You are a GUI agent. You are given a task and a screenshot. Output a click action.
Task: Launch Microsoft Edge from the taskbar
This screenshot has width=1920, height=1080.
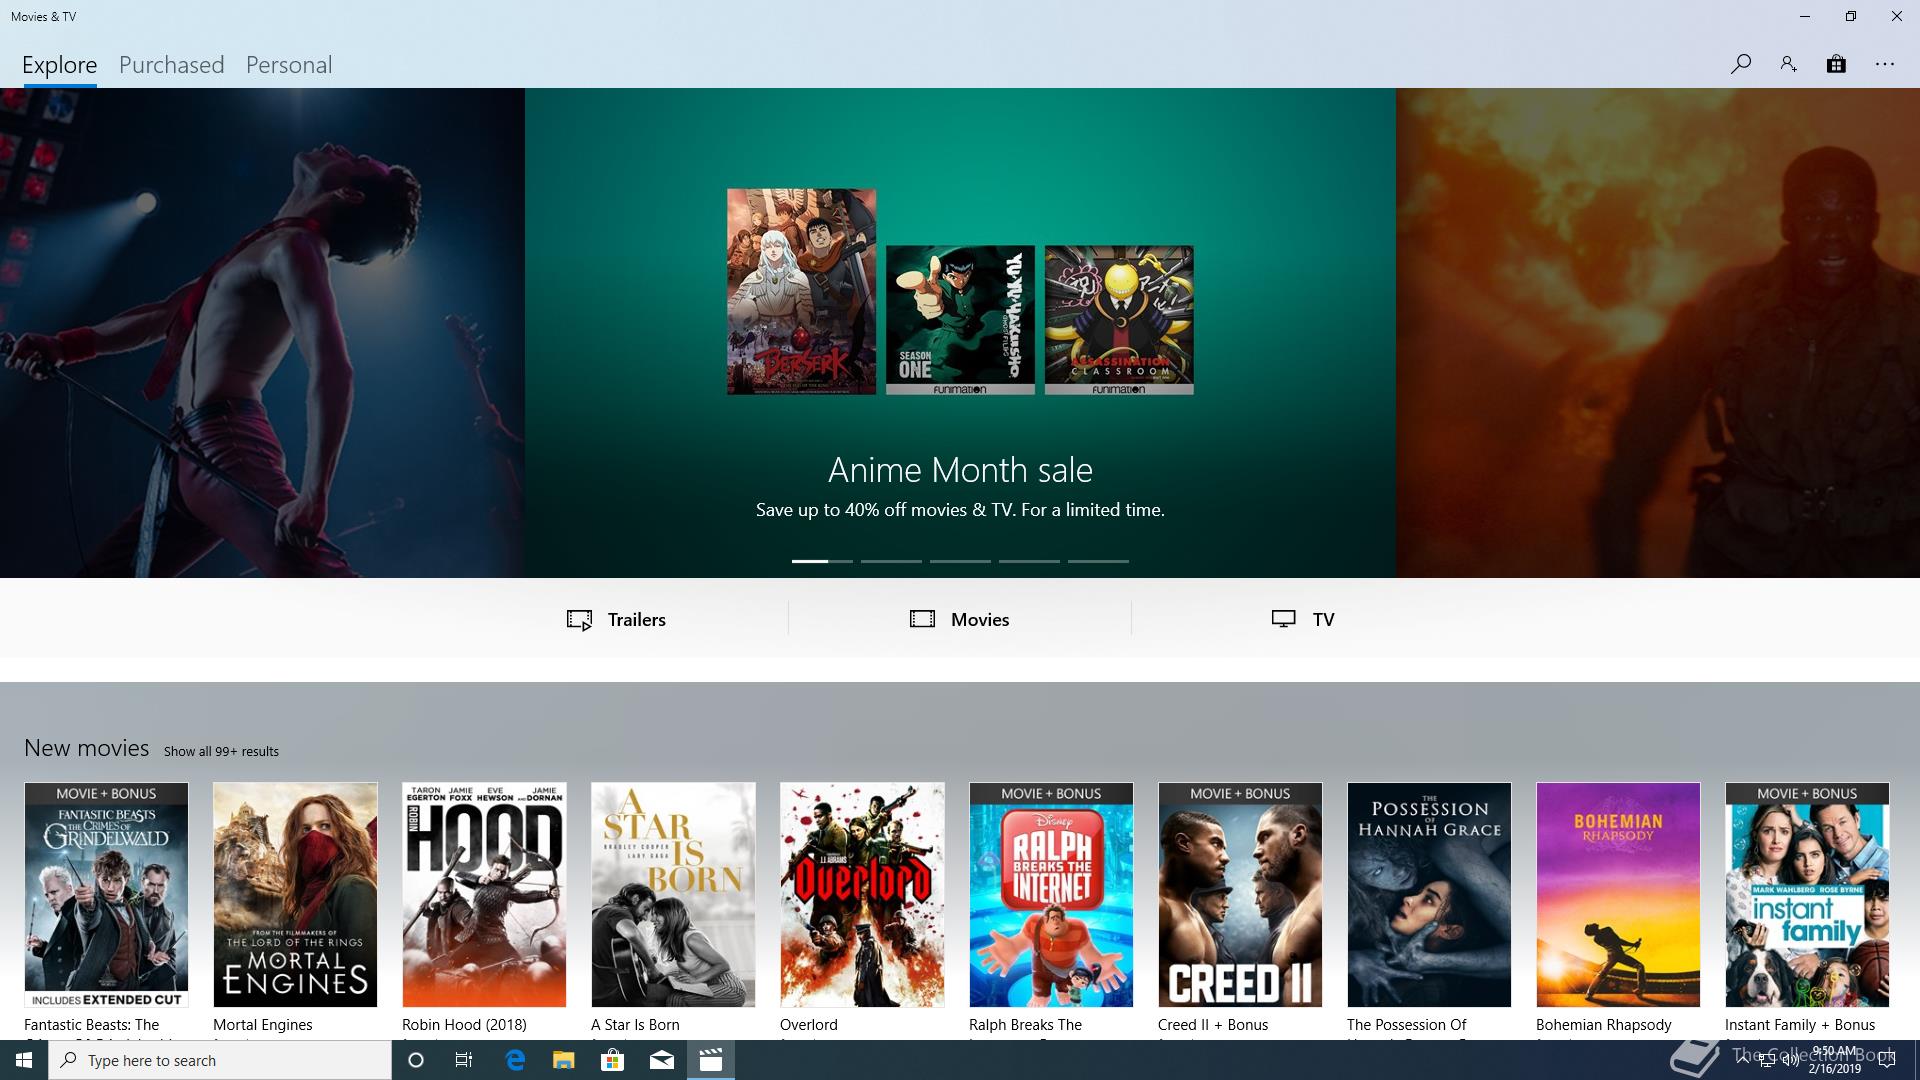coord(515,1060)
